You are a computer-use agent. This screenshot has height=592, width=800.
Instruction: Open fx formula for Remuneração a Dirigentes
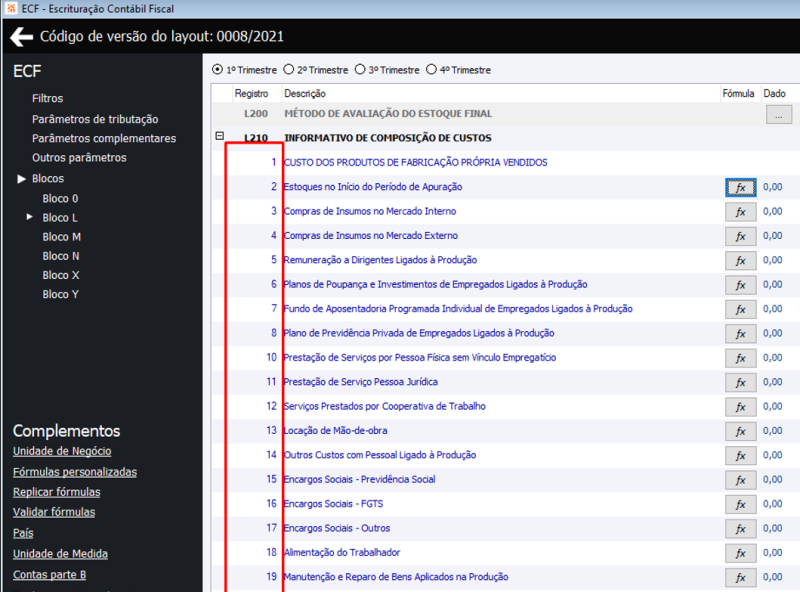740,261
